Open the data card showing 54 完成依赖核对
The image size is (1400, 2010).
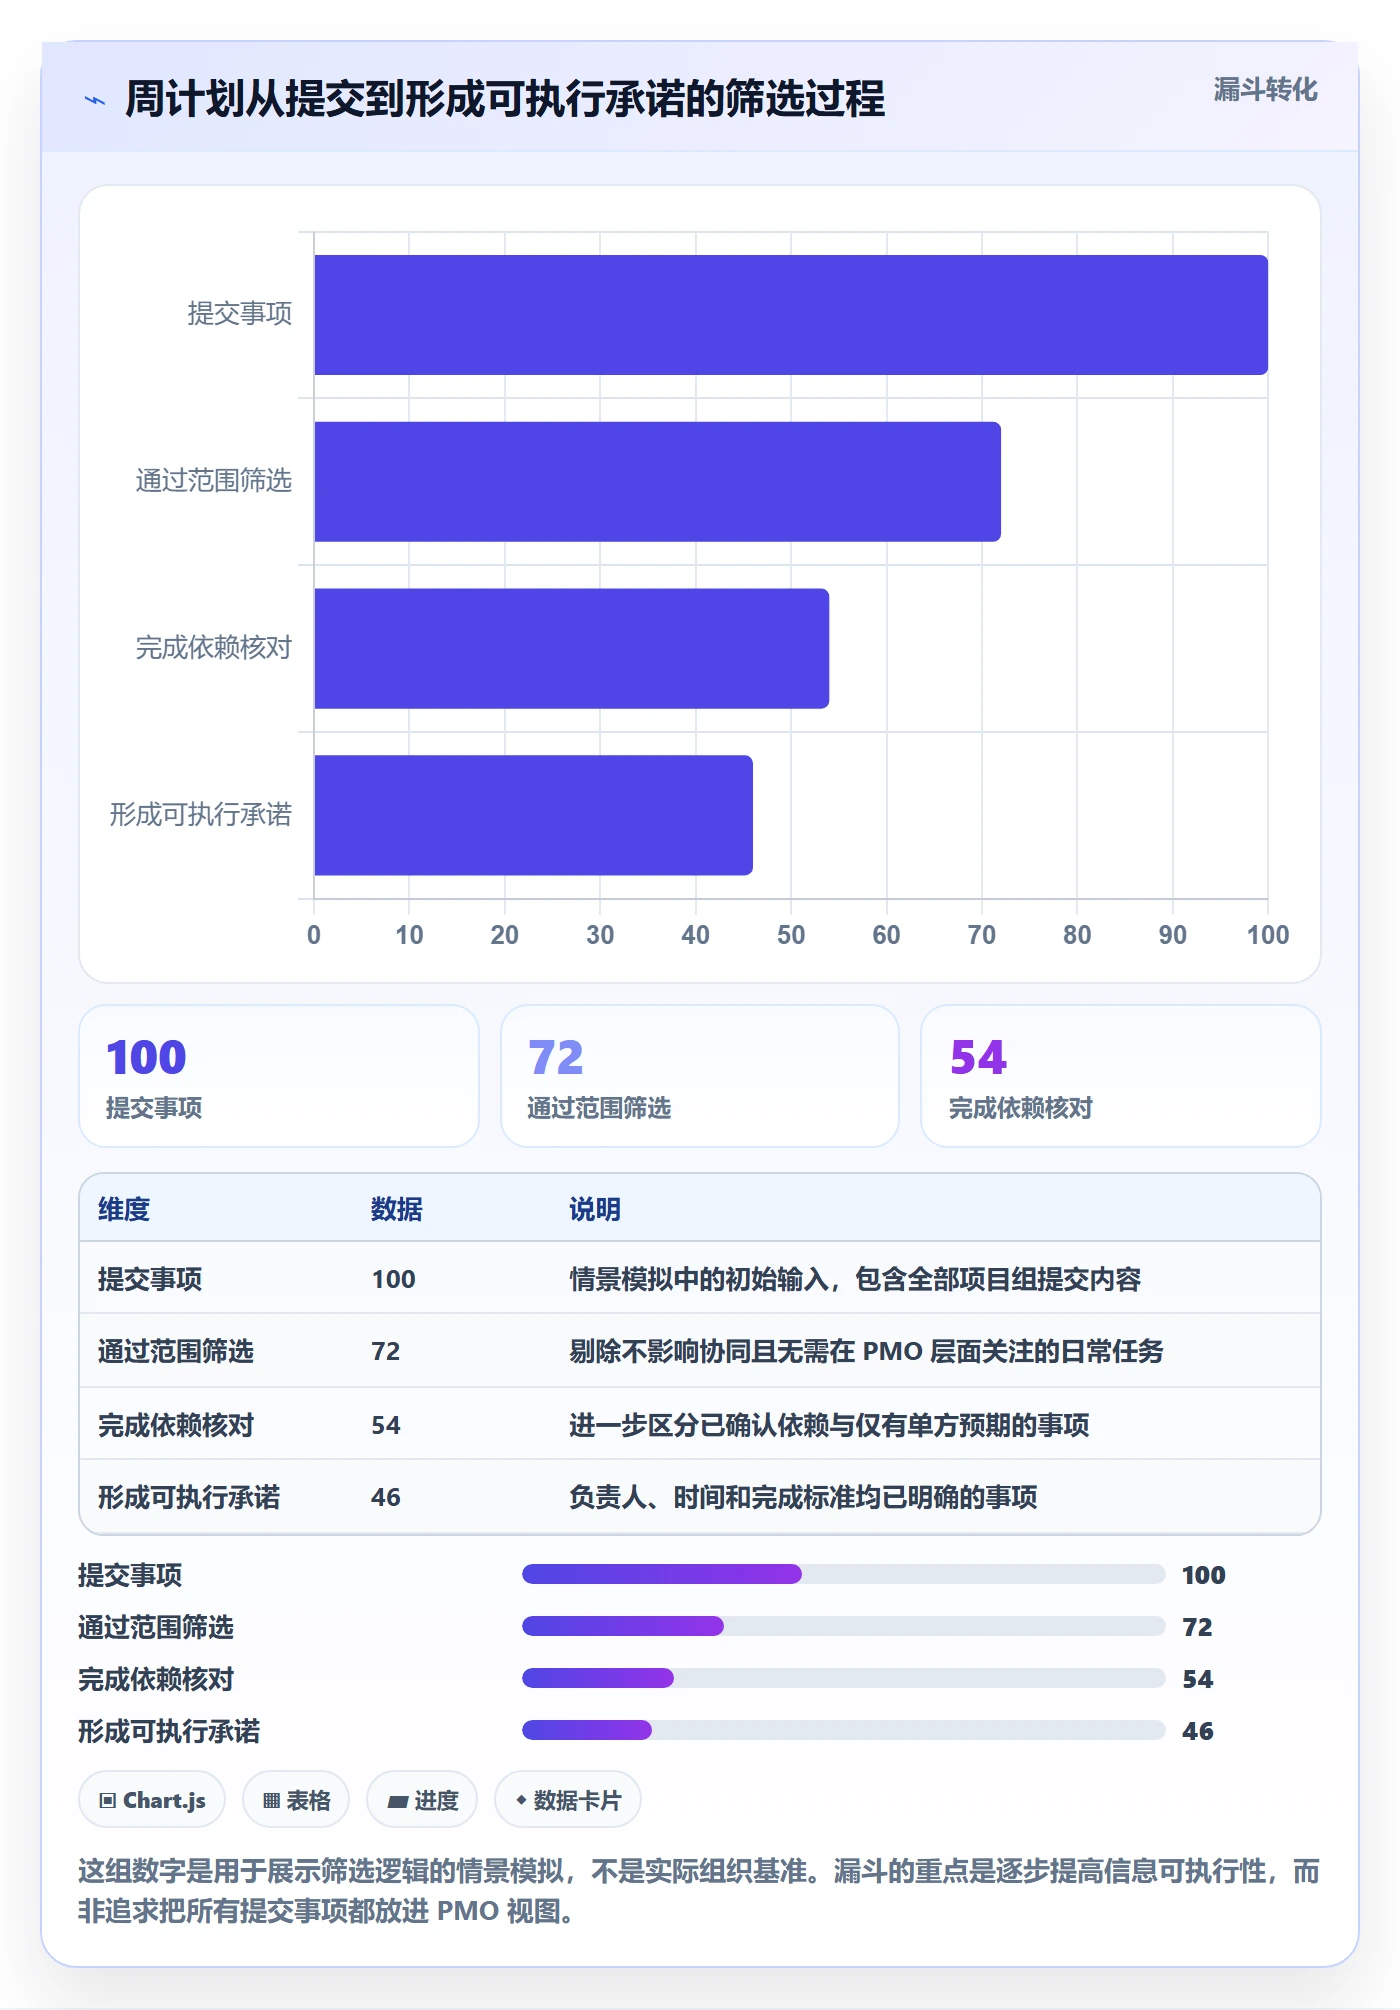(x=1121, y=1076)
